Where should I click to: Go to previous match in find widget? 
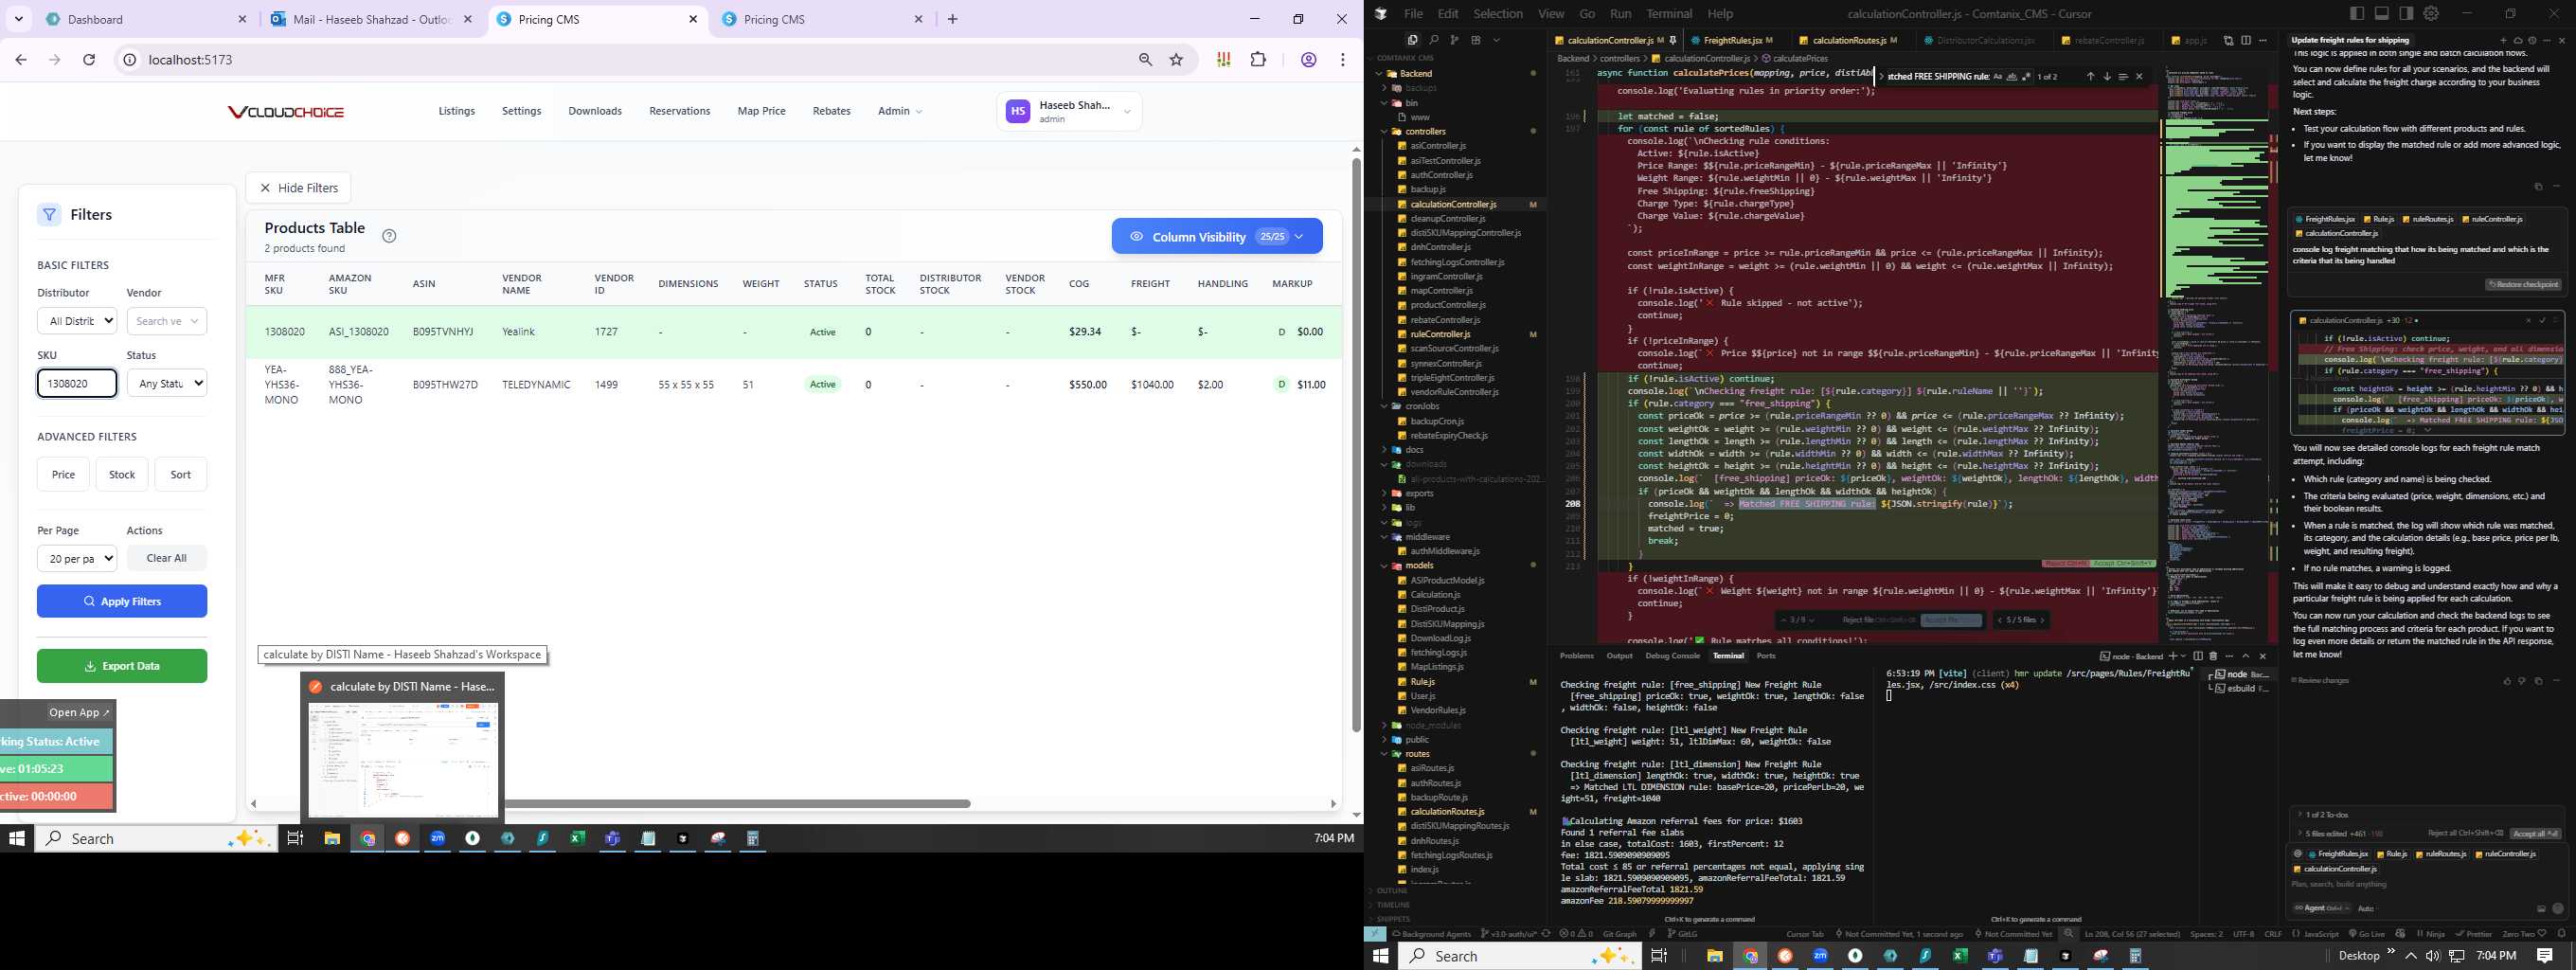tap(2091, 76)
